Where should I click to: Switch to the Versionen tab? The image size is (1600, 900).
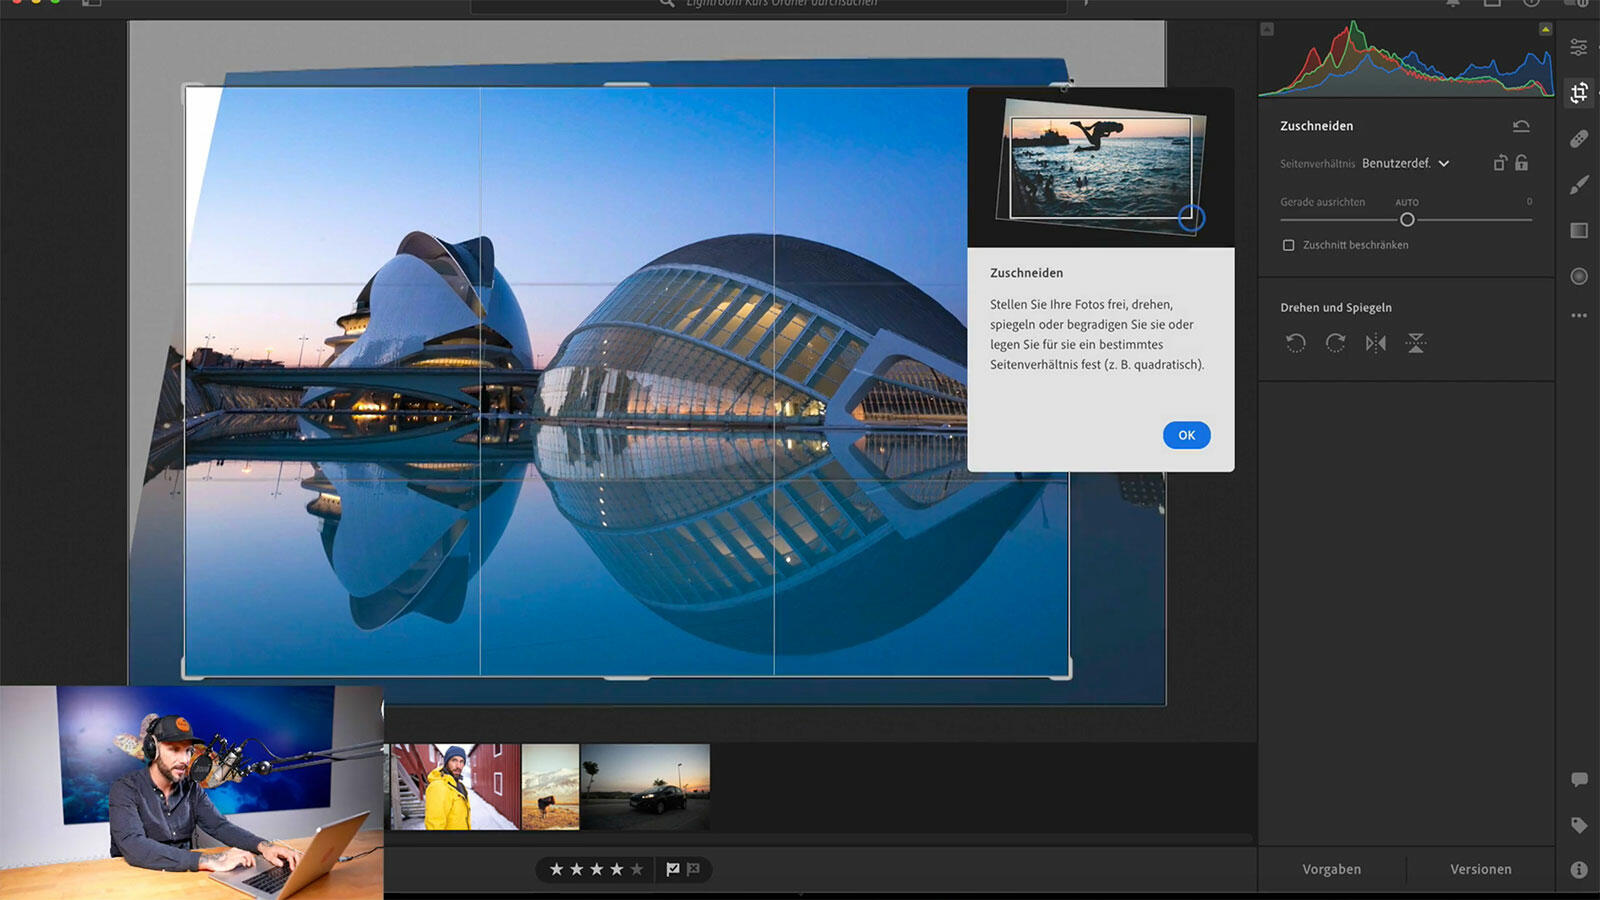[x=1480, y=869]
